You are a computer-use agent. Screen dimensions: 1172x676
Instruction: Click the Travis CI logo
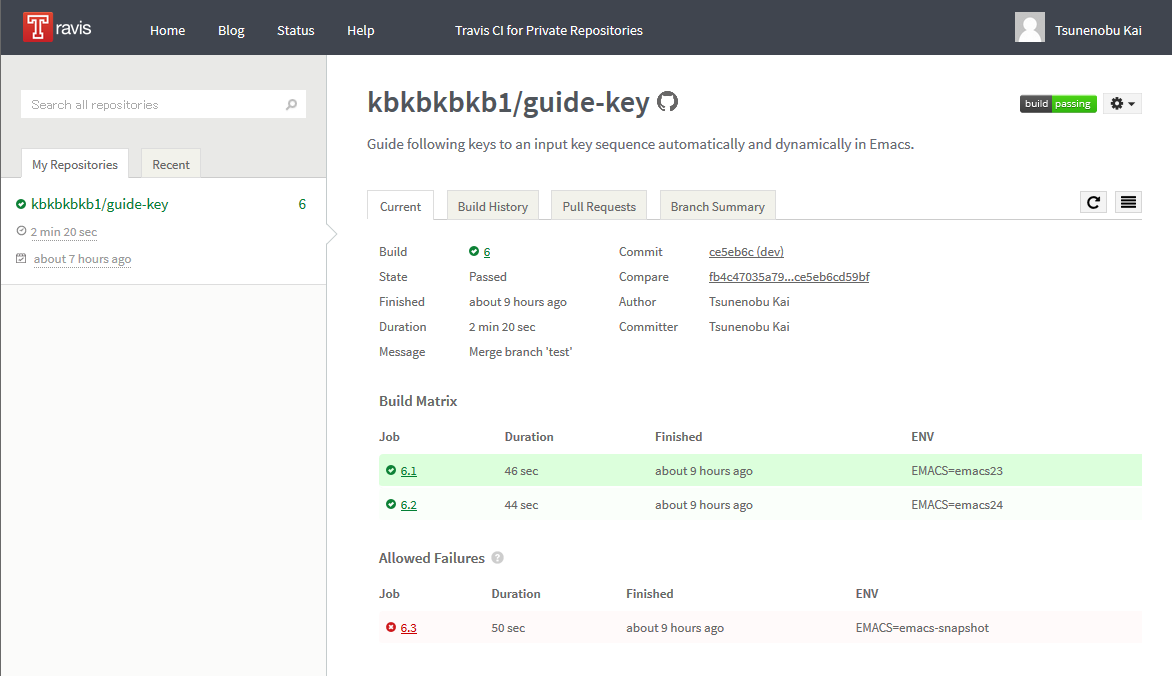point(58,28)
